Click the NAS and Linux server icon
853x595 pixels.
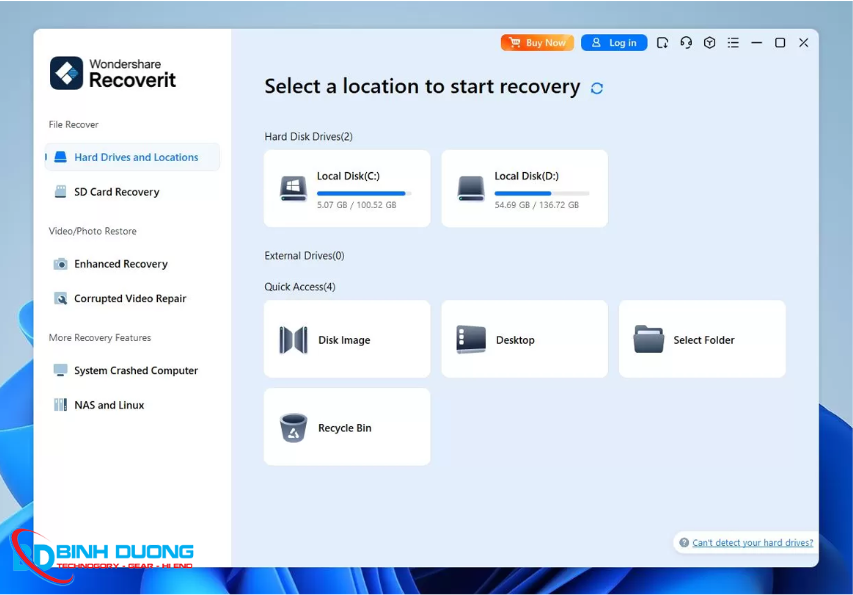tap(60, 405)
